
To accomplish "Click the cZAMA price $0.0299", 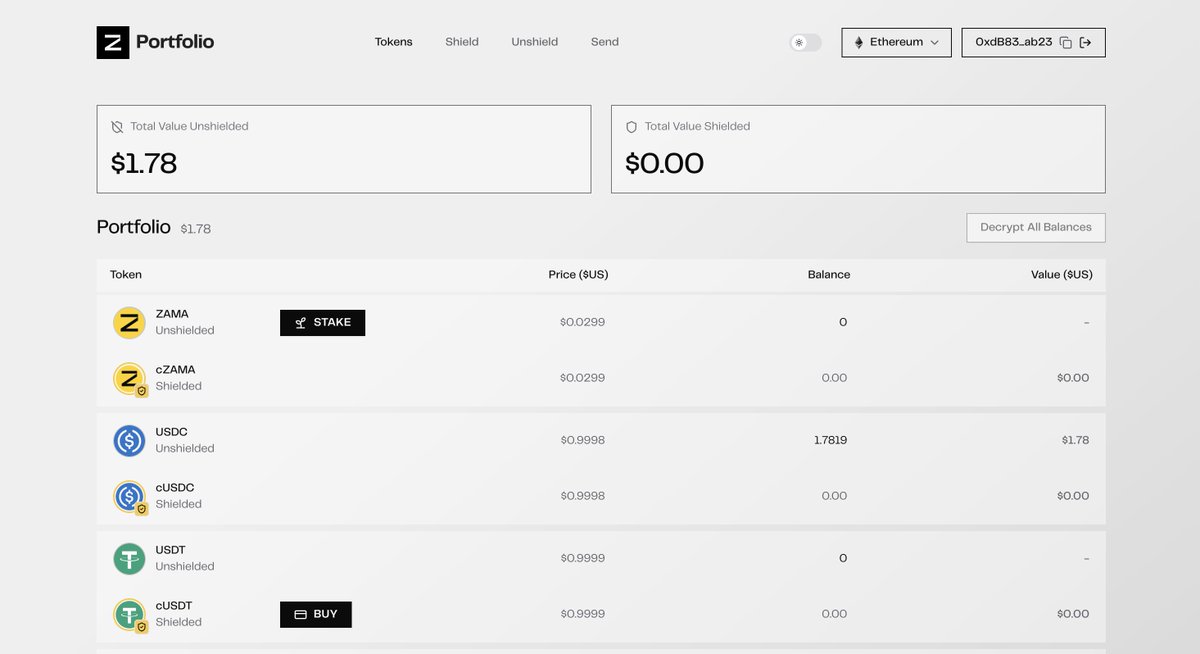I will 582,378.
